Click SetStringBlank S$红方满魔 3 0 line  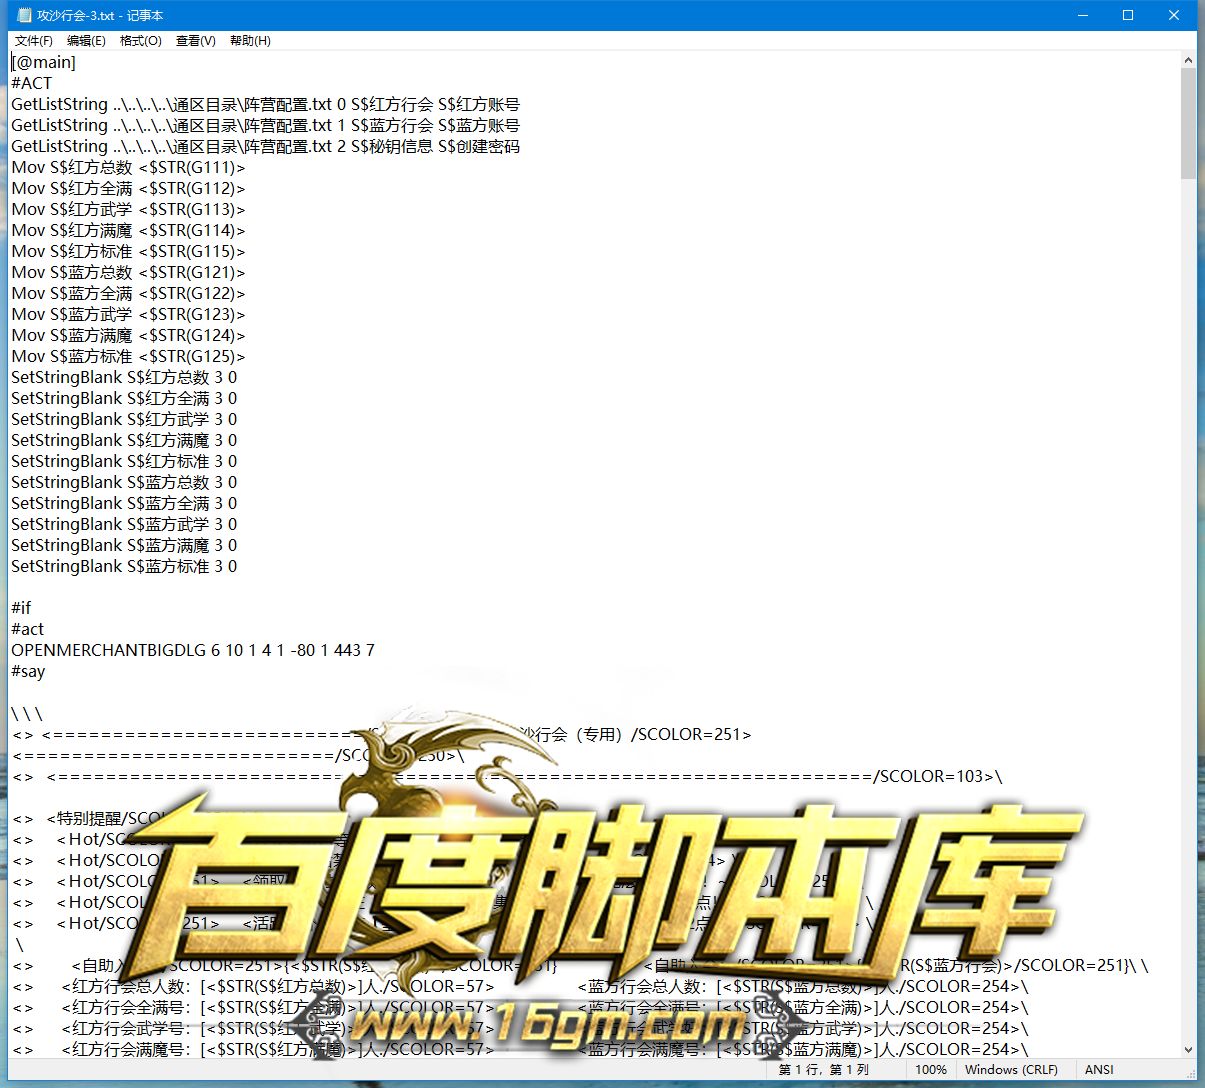pyautogui.click(x=124, y=440)
